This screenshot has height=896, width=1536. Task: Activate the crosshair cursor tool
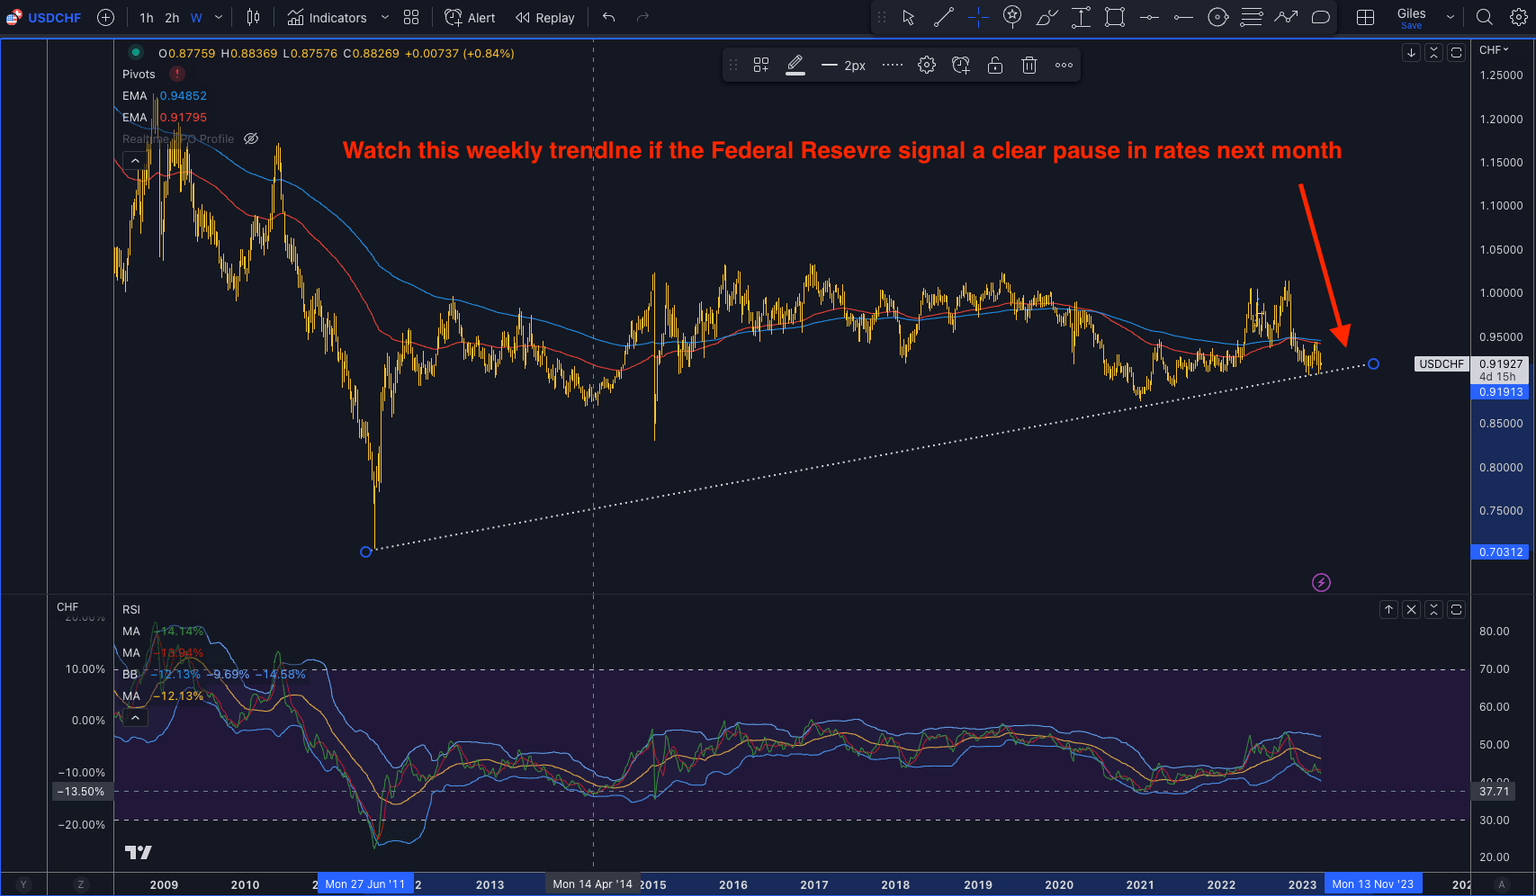tap(976, 17)
